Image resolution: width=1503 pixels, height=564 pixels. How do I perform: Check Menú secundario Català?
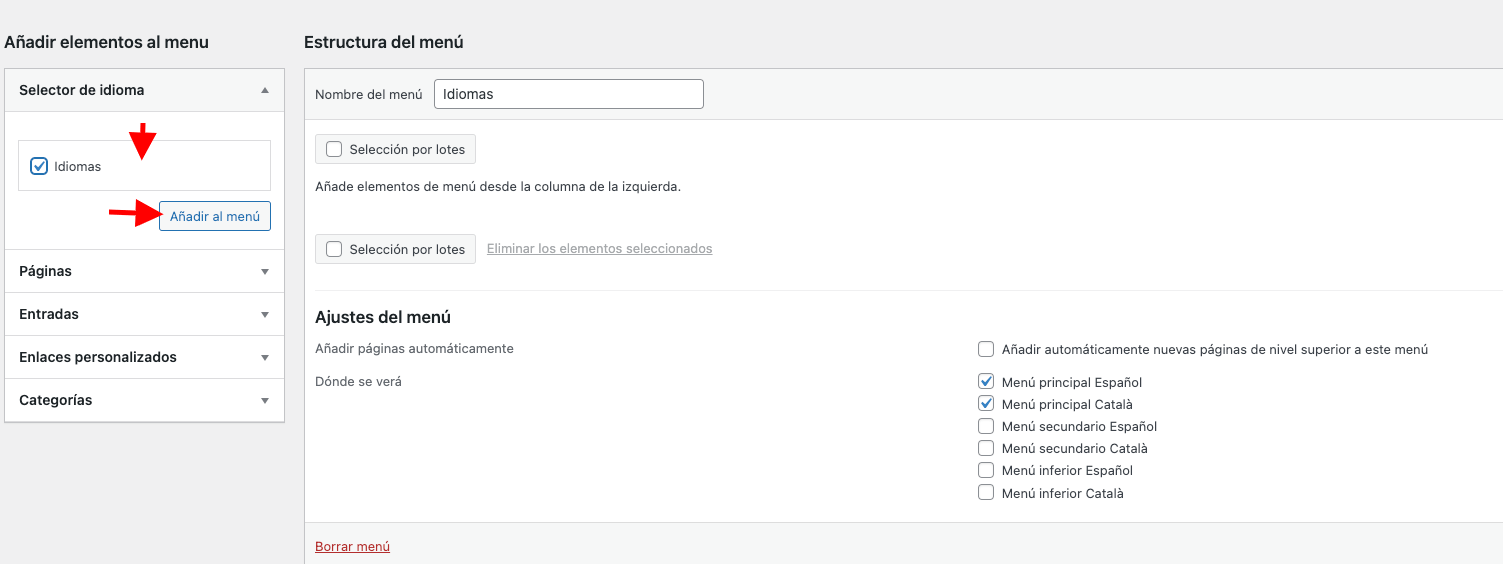point(986,448)
